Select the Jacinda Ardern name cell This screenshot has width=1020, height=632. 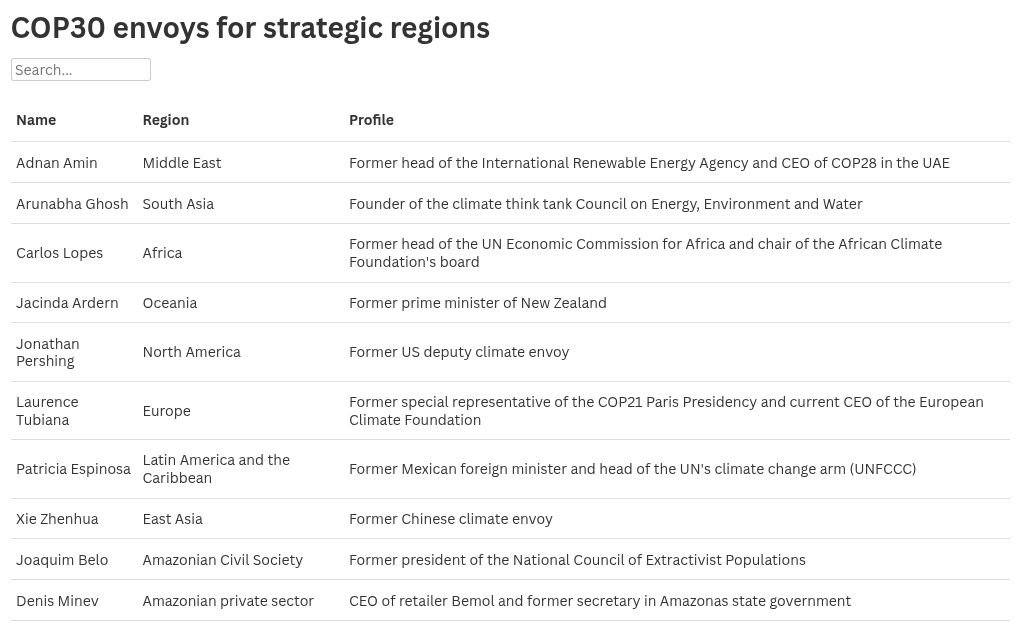[67, 303]
